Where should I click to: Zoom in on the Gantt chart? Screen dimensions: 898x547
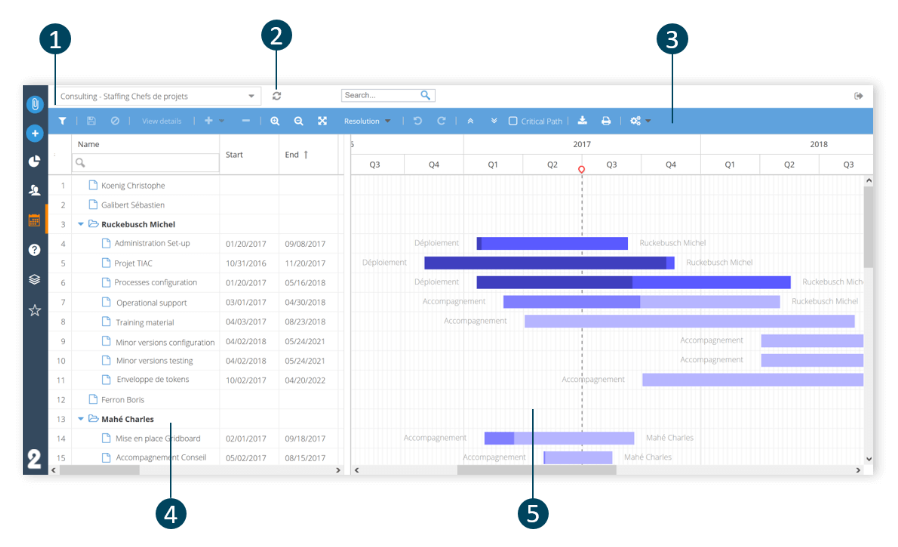tap(275, 121)
